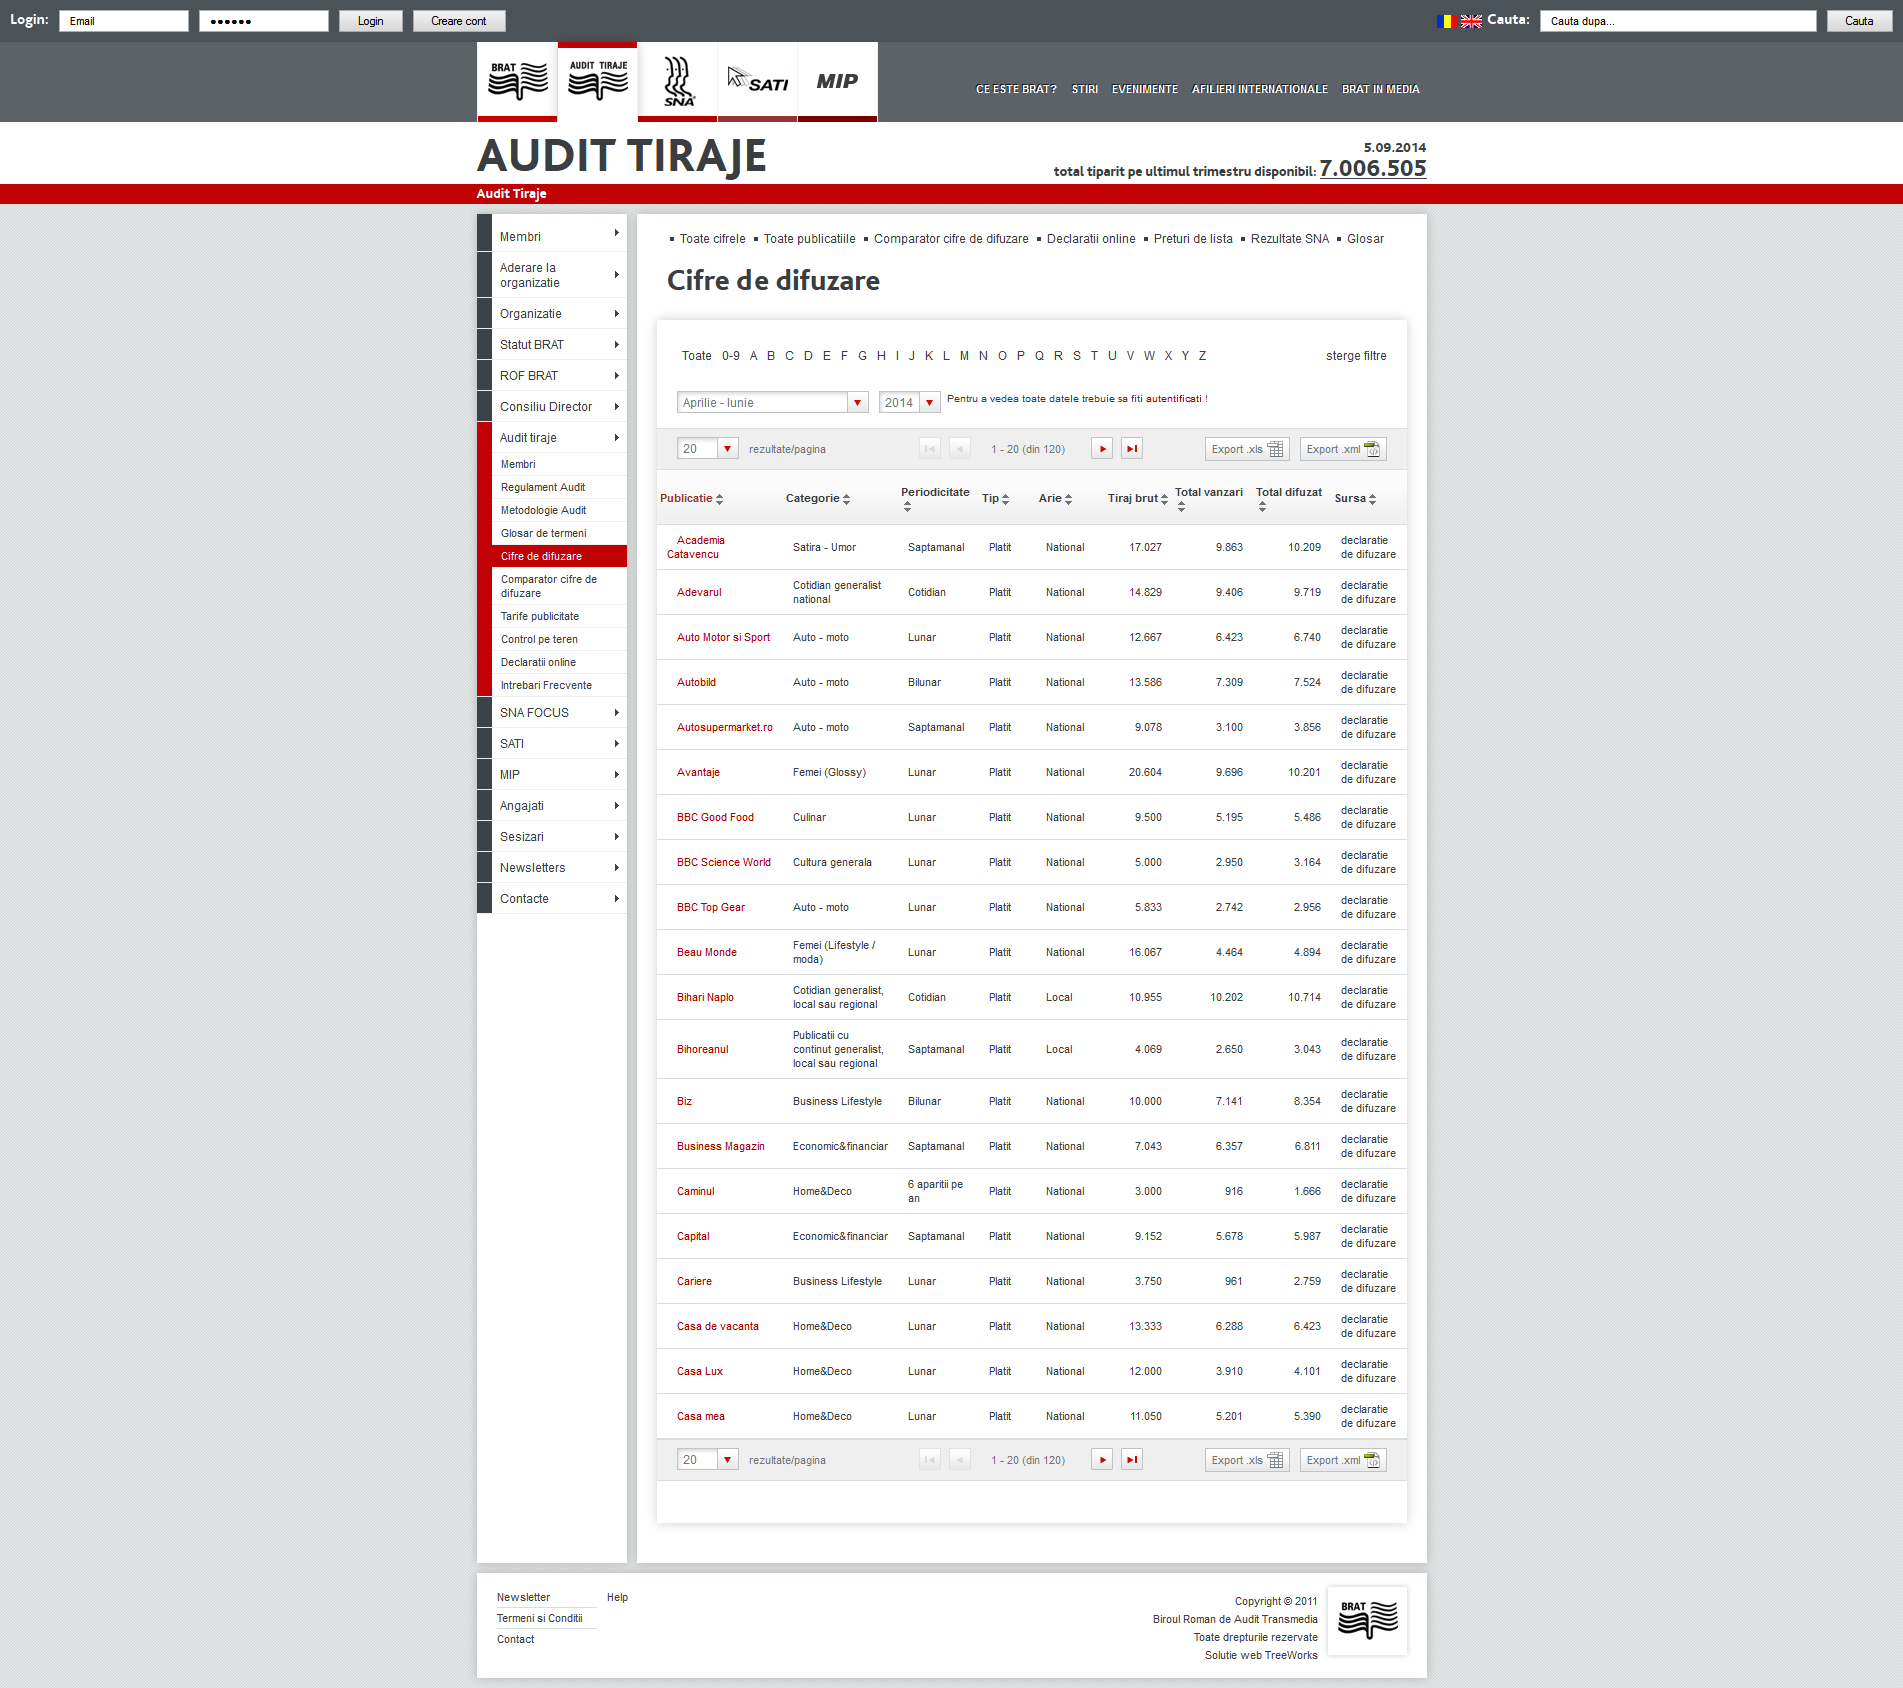Click top Export .xml button
Viewport: 1903px width, 1688px height.
pyautogui.click(x=1343, y=449)
